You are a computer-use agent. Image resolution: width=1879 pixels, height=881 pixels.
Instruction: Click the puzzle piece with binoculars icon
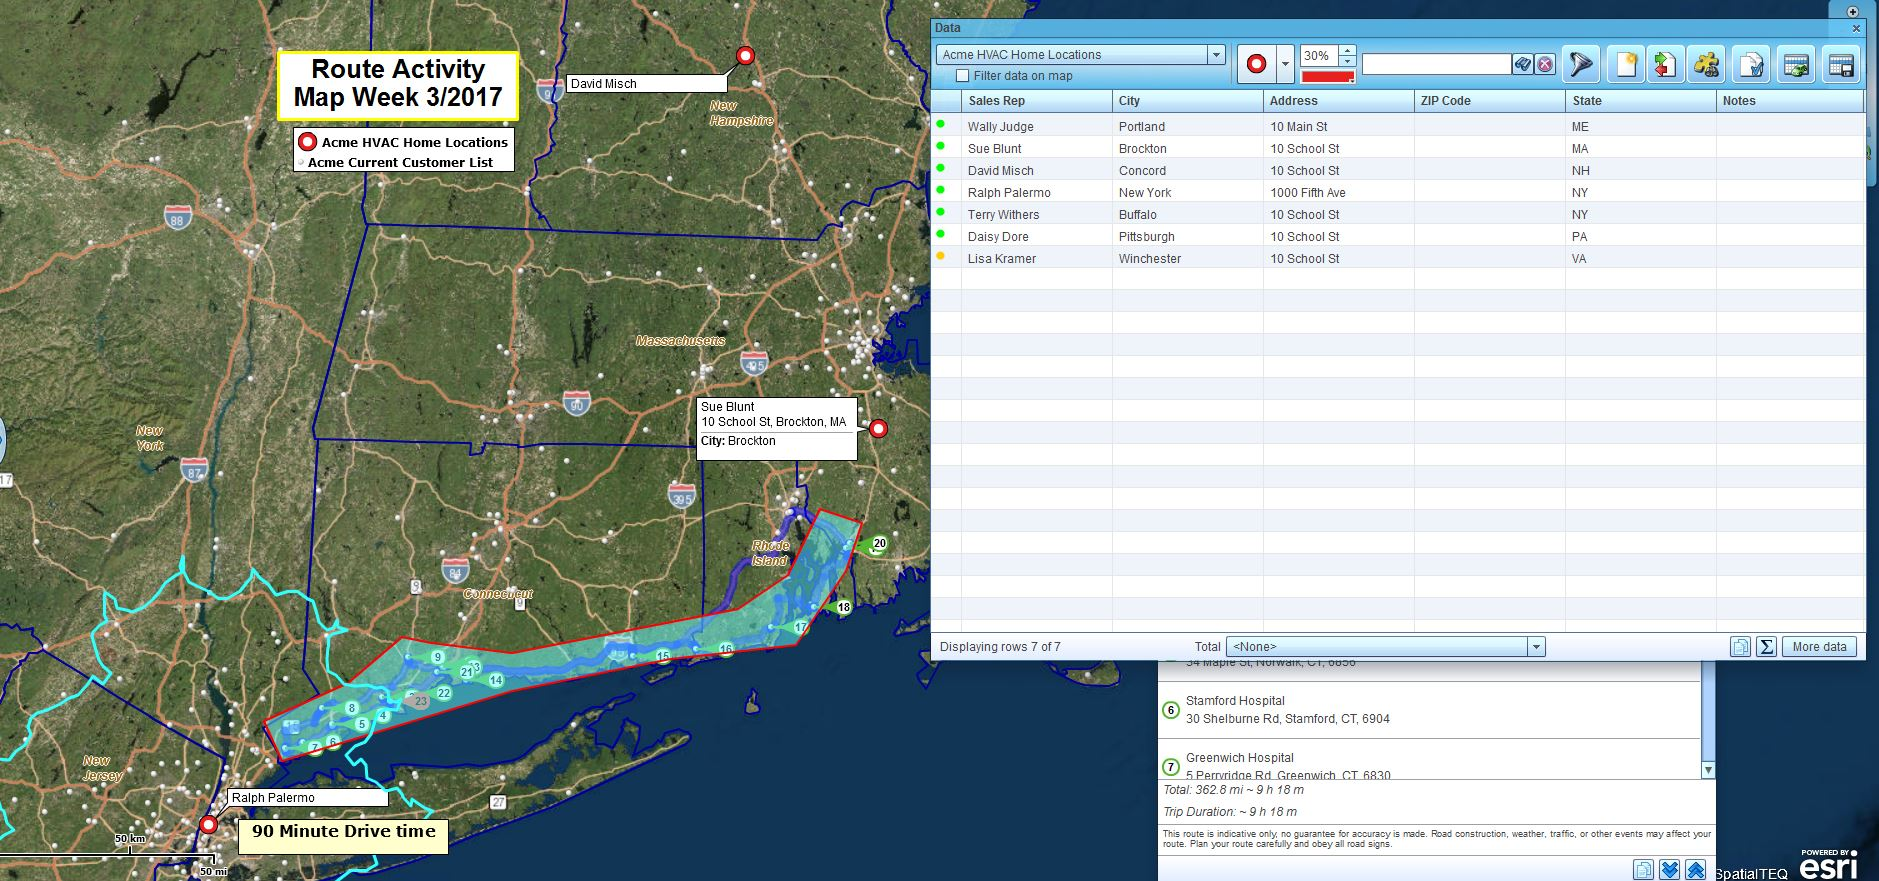(x=1706, y=65)
